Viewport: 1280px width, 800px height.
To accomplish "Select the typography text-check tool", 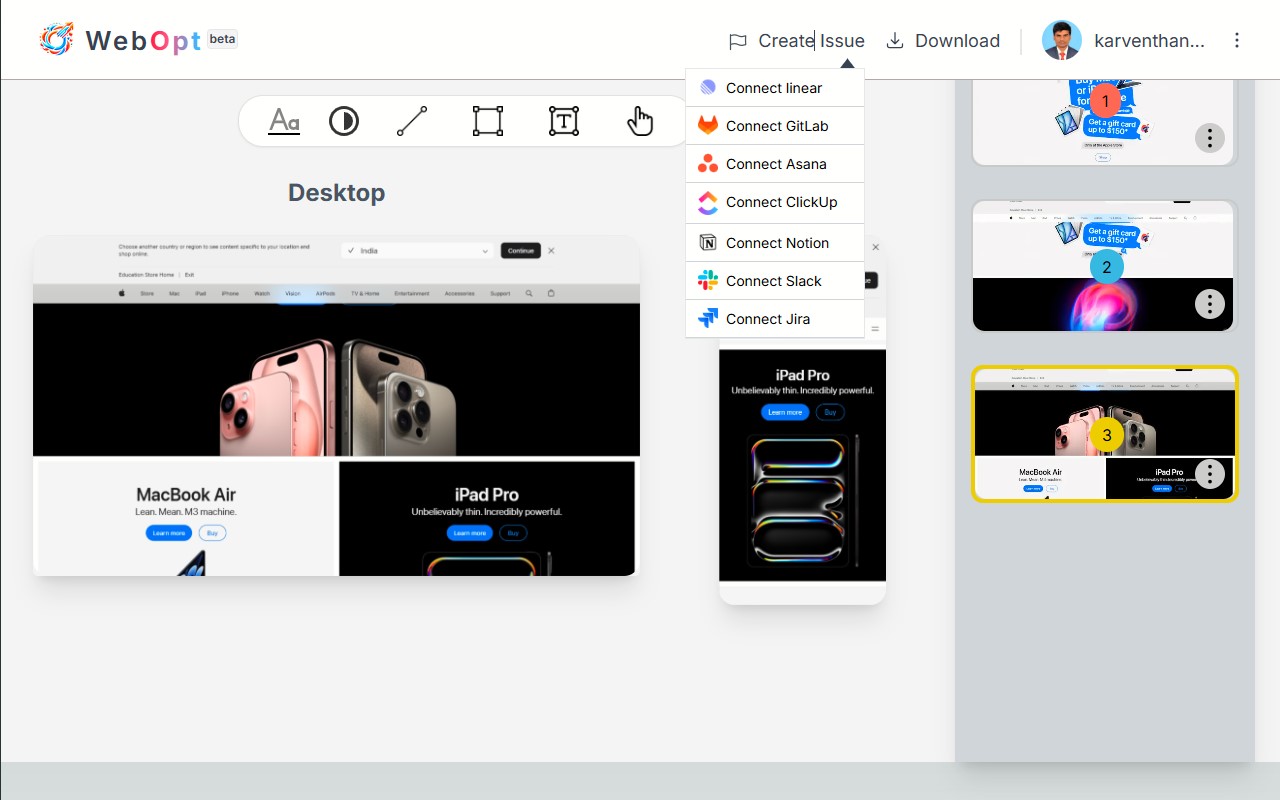I will coord(284,122).
